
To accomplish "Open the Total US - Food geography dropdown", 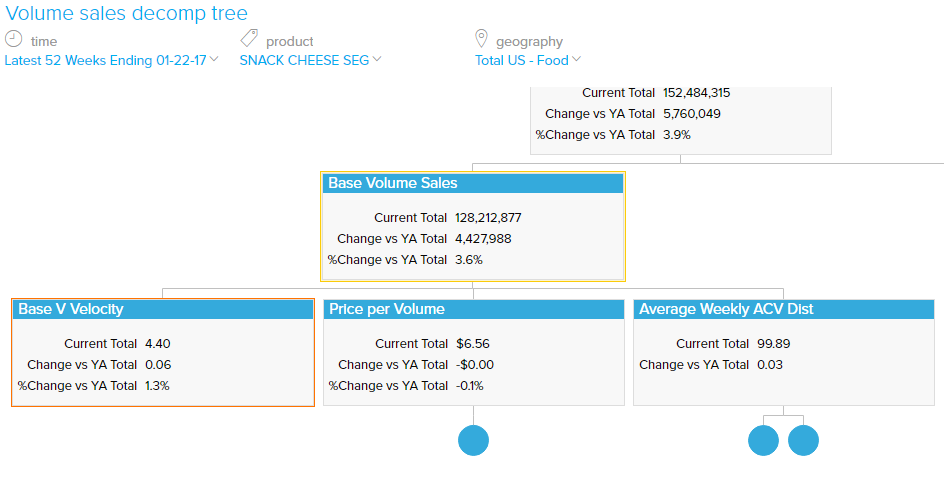I will [527, 60].
